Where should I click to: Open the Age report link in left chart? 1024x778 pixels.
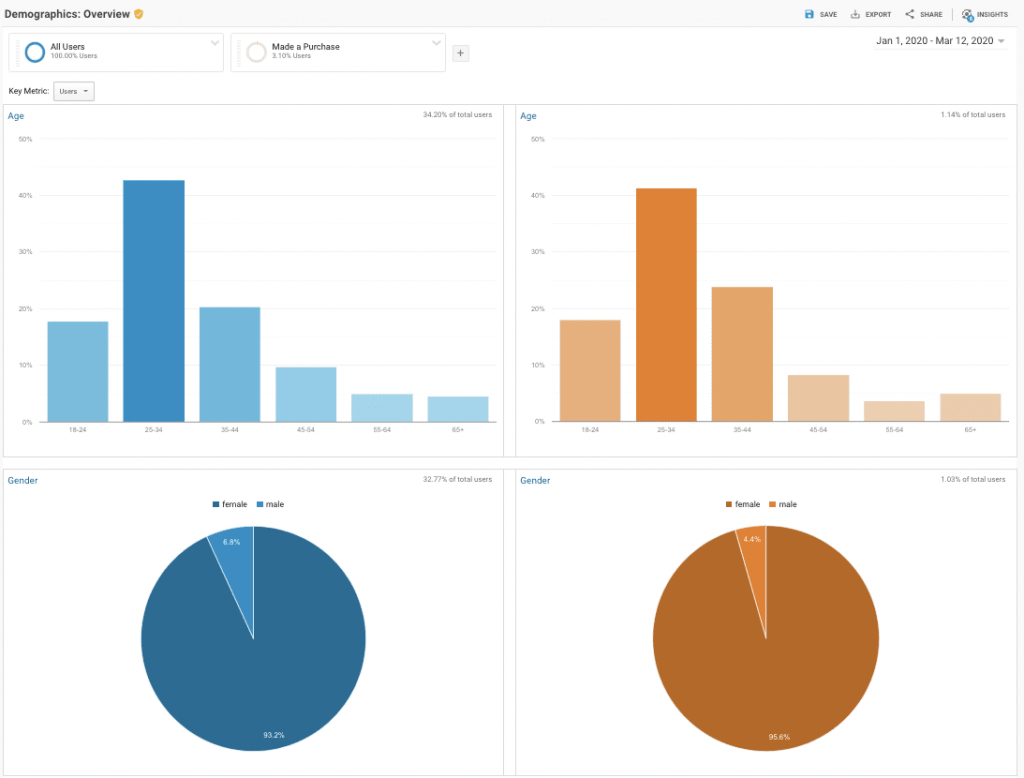[x=16, y=116]
